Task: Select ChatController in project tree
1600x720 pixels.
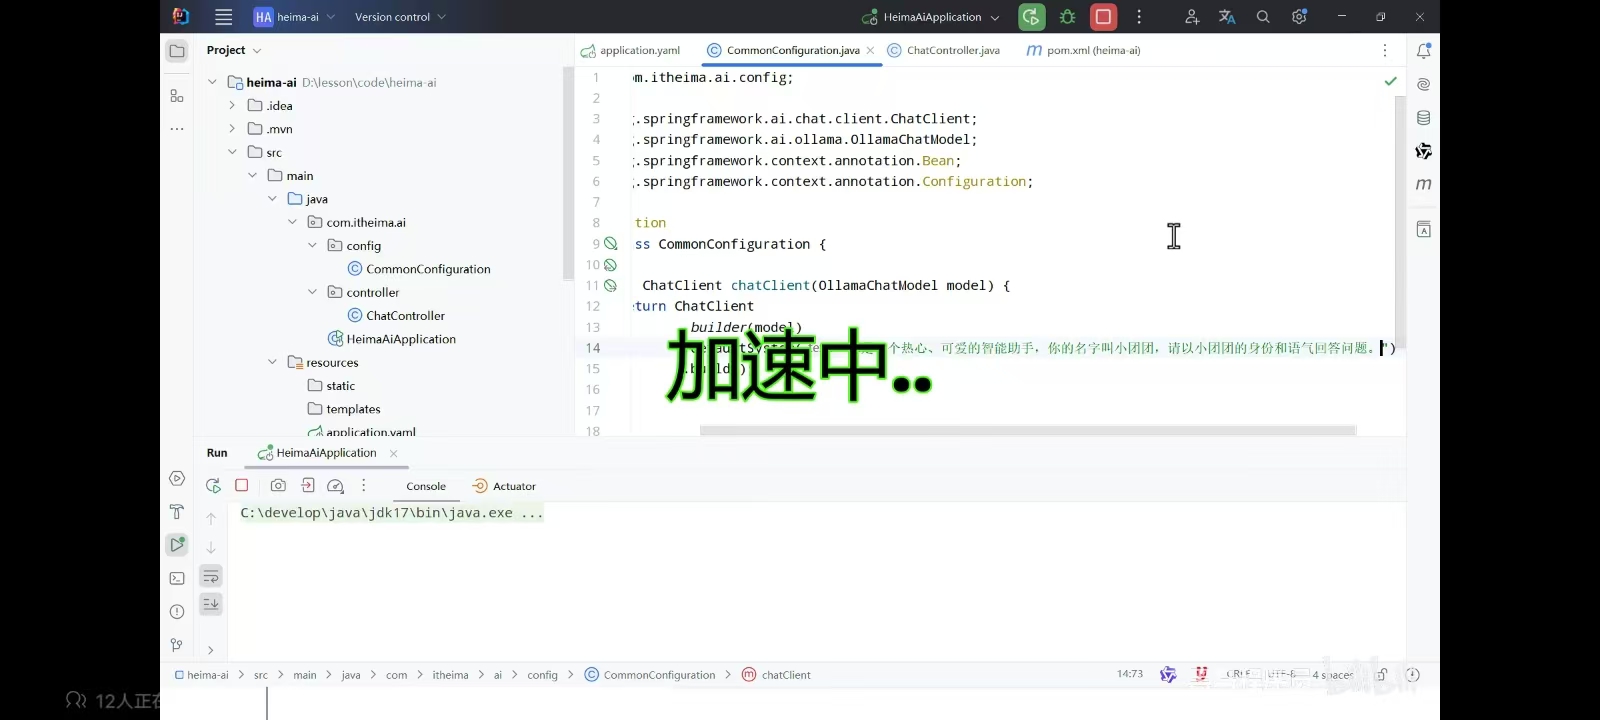Action: pos(405,316)
